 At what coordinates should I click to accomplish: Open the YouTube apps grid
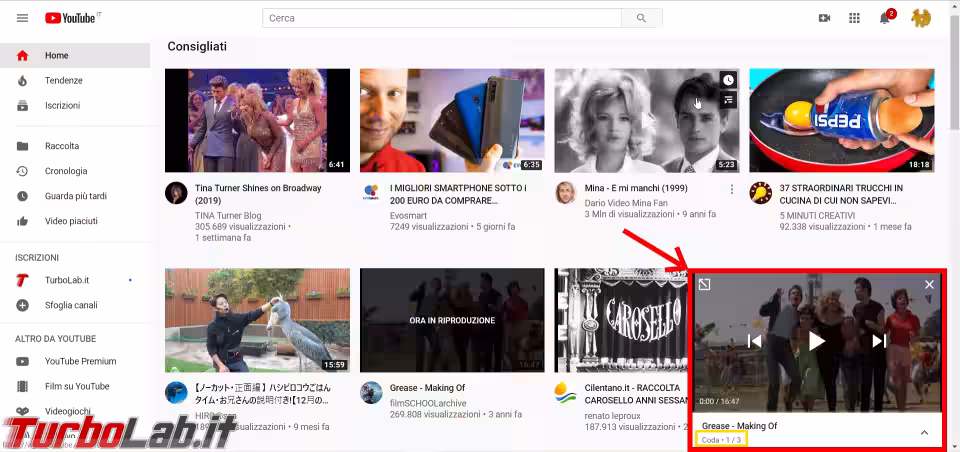854,18
